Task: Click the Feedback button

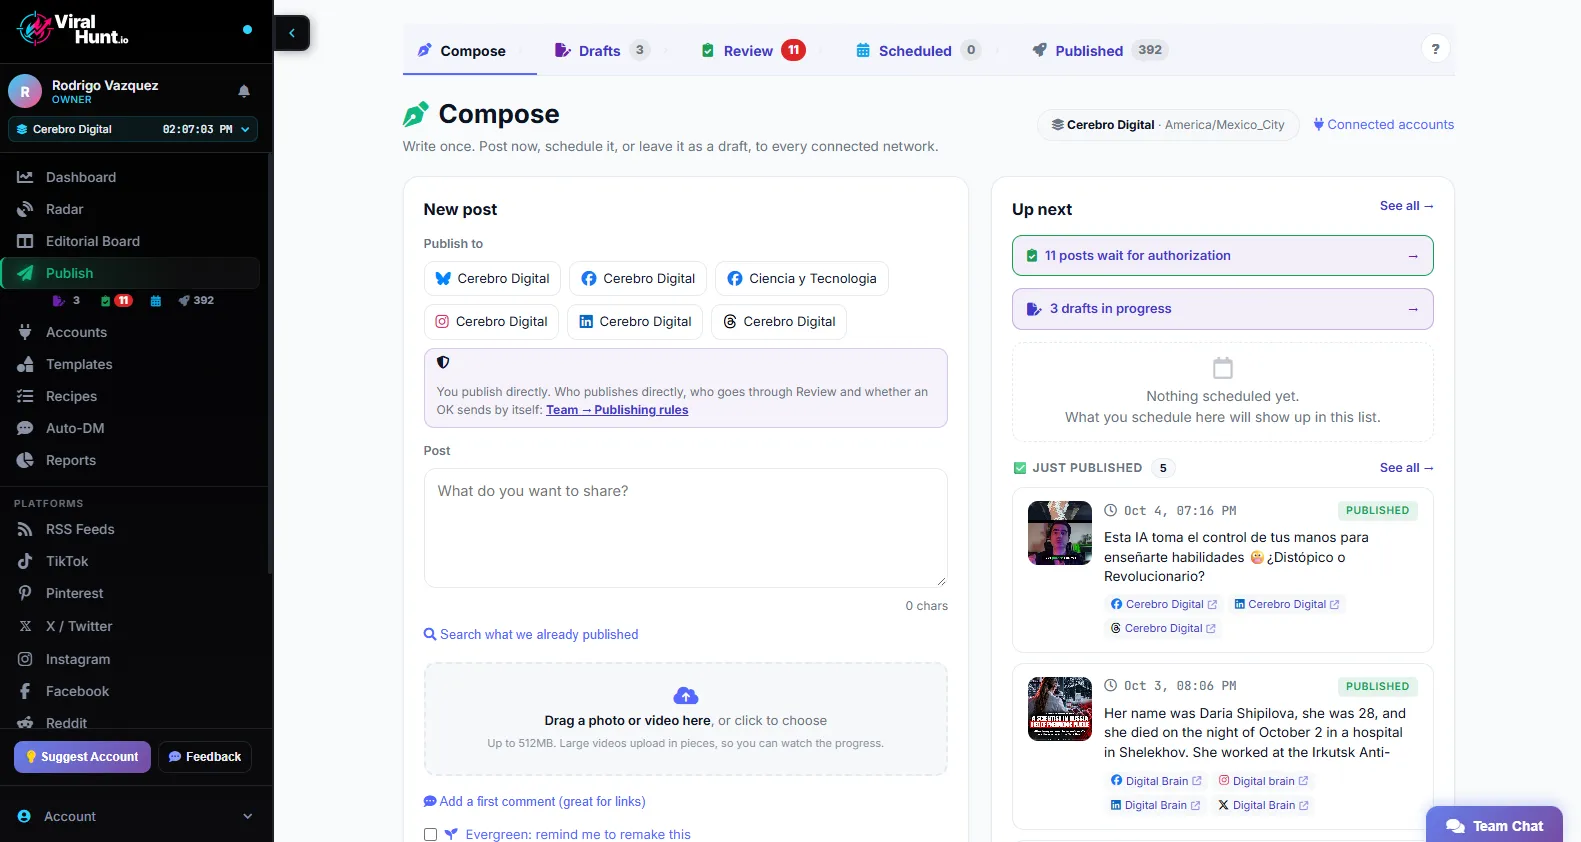Action: tap(205, 757)
